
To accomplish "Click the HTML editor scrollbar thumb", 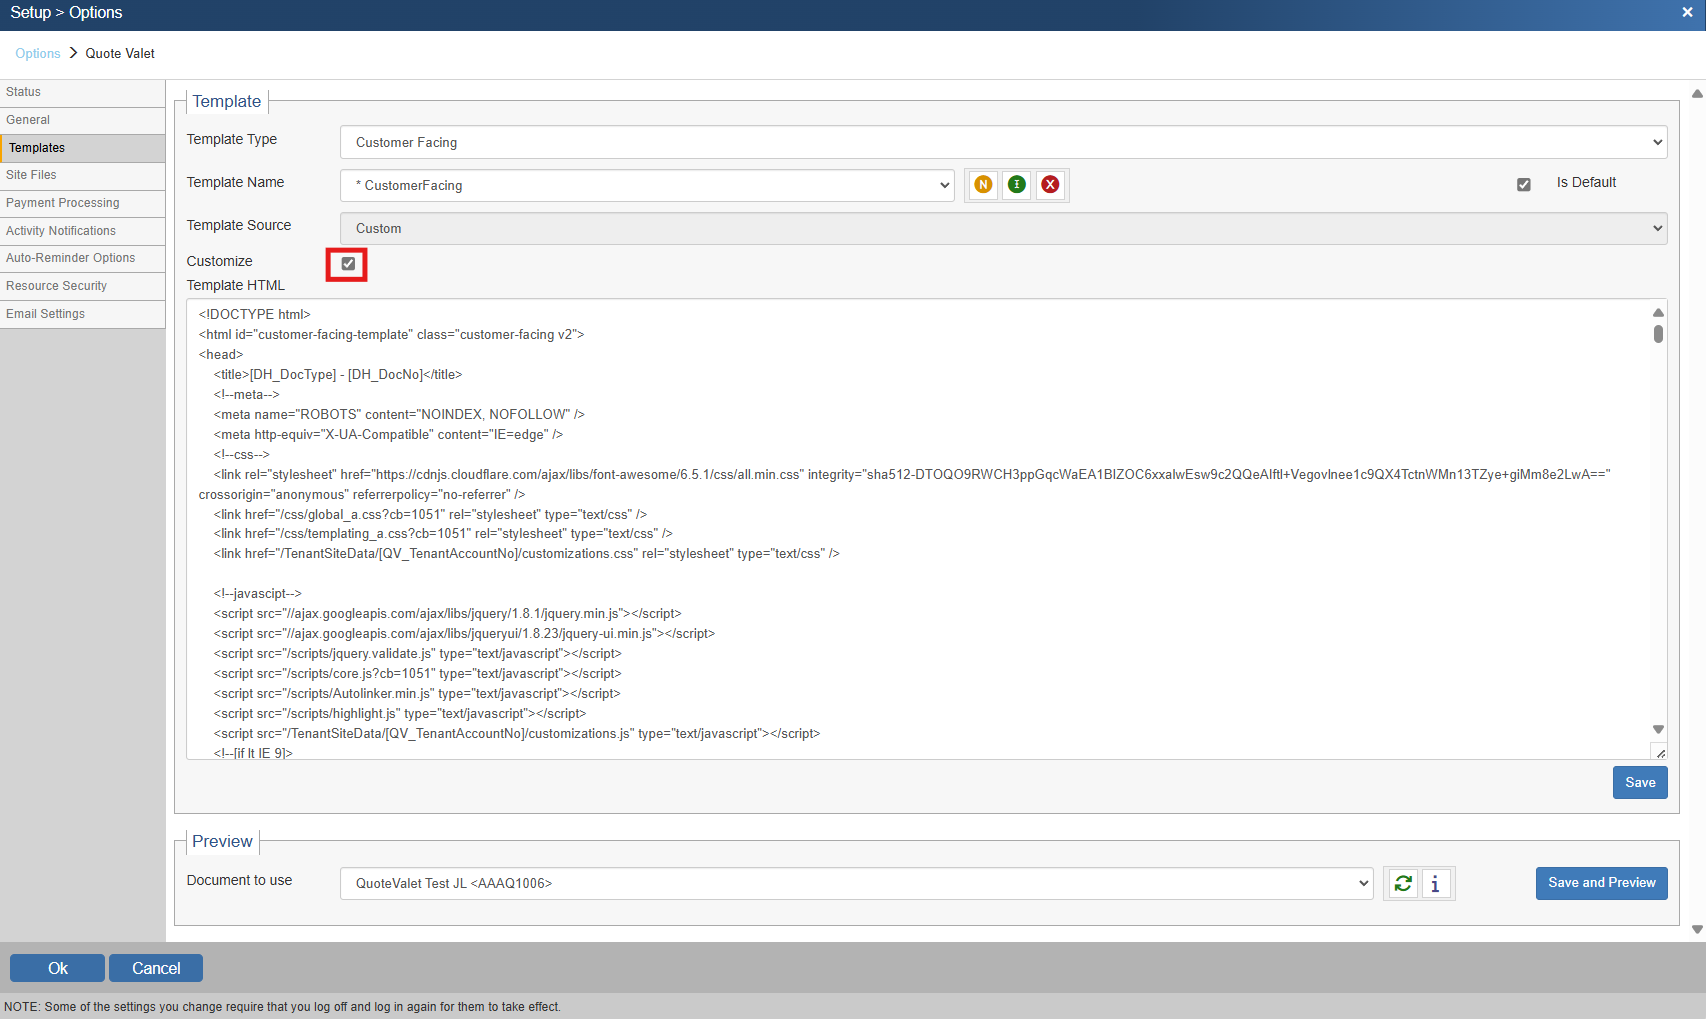I will tap(1658, 334).
